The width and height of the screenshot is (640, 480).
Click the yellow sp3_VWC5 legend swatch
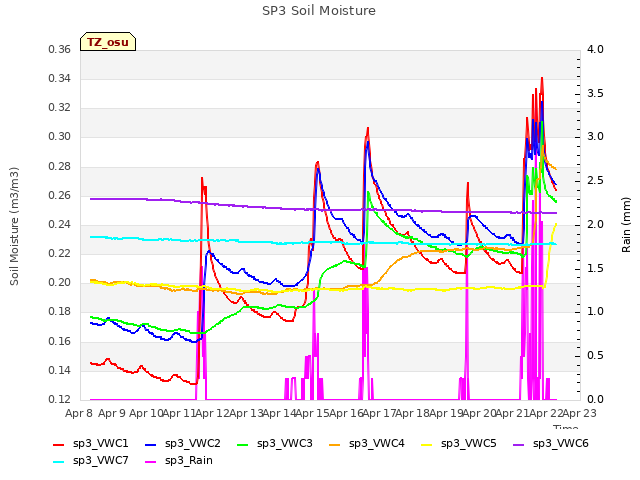[427, 444]
